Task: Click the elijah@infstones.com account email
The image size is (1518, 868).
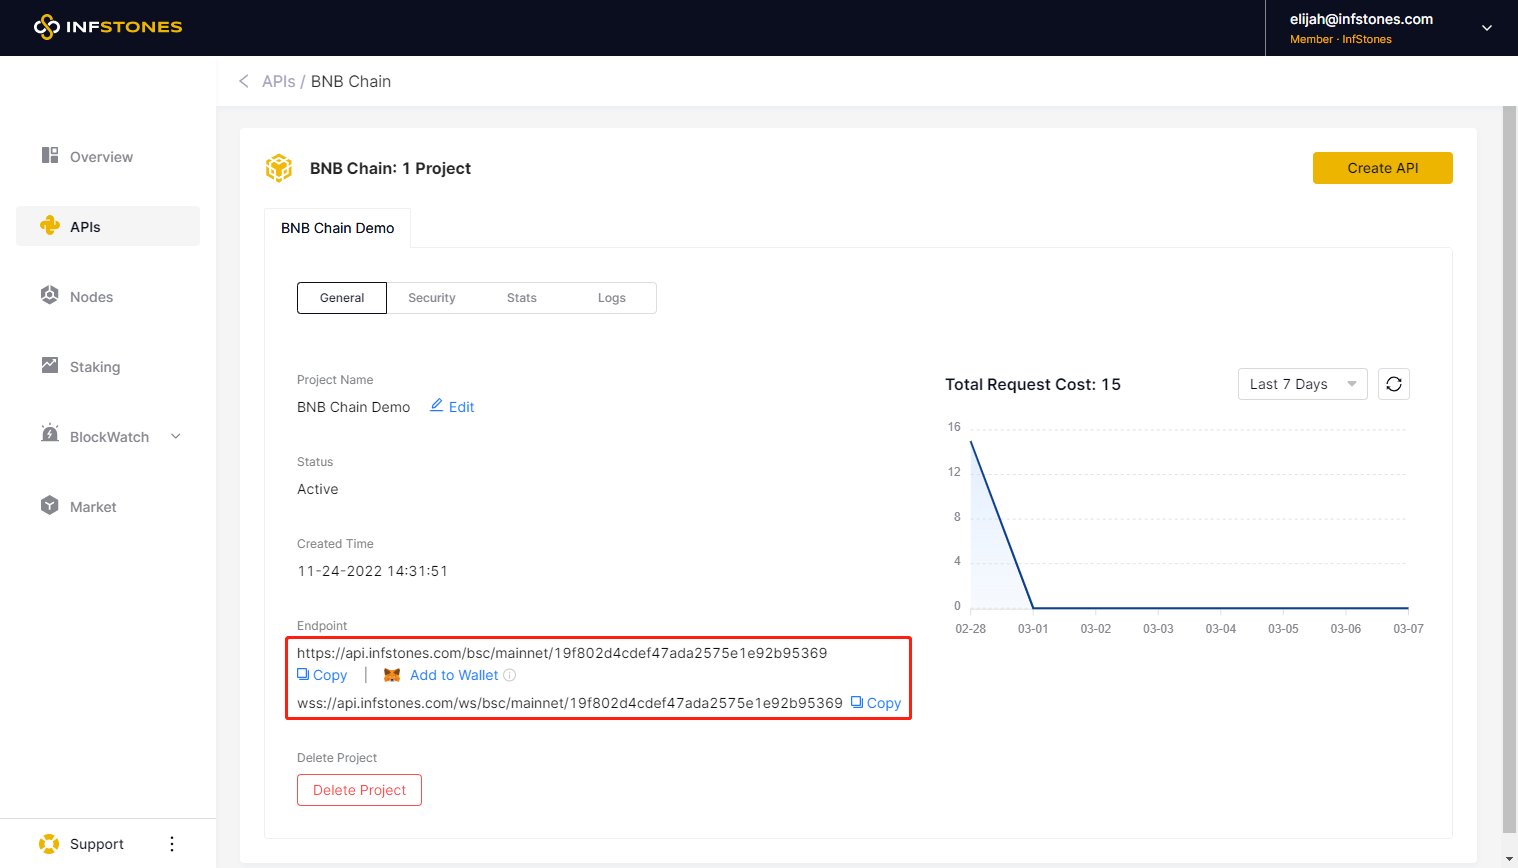Action: pos(1361,19)
